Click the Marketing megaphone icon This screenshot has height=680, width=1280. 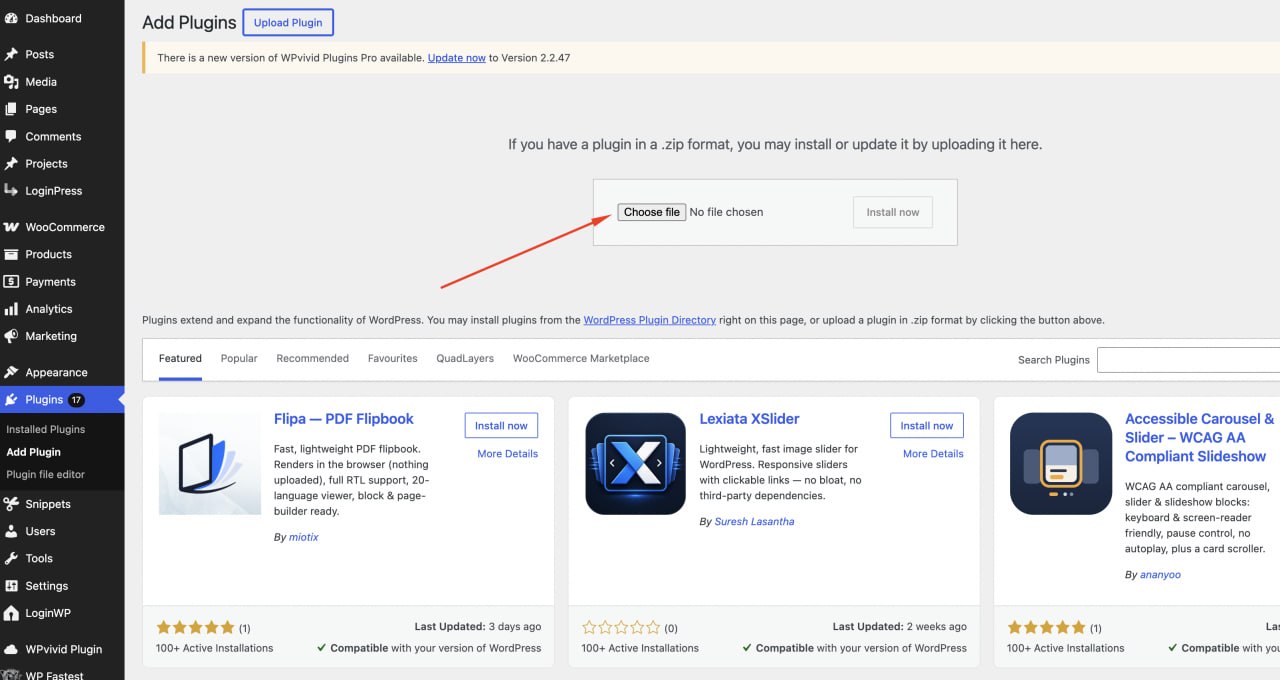pos(11,336)
